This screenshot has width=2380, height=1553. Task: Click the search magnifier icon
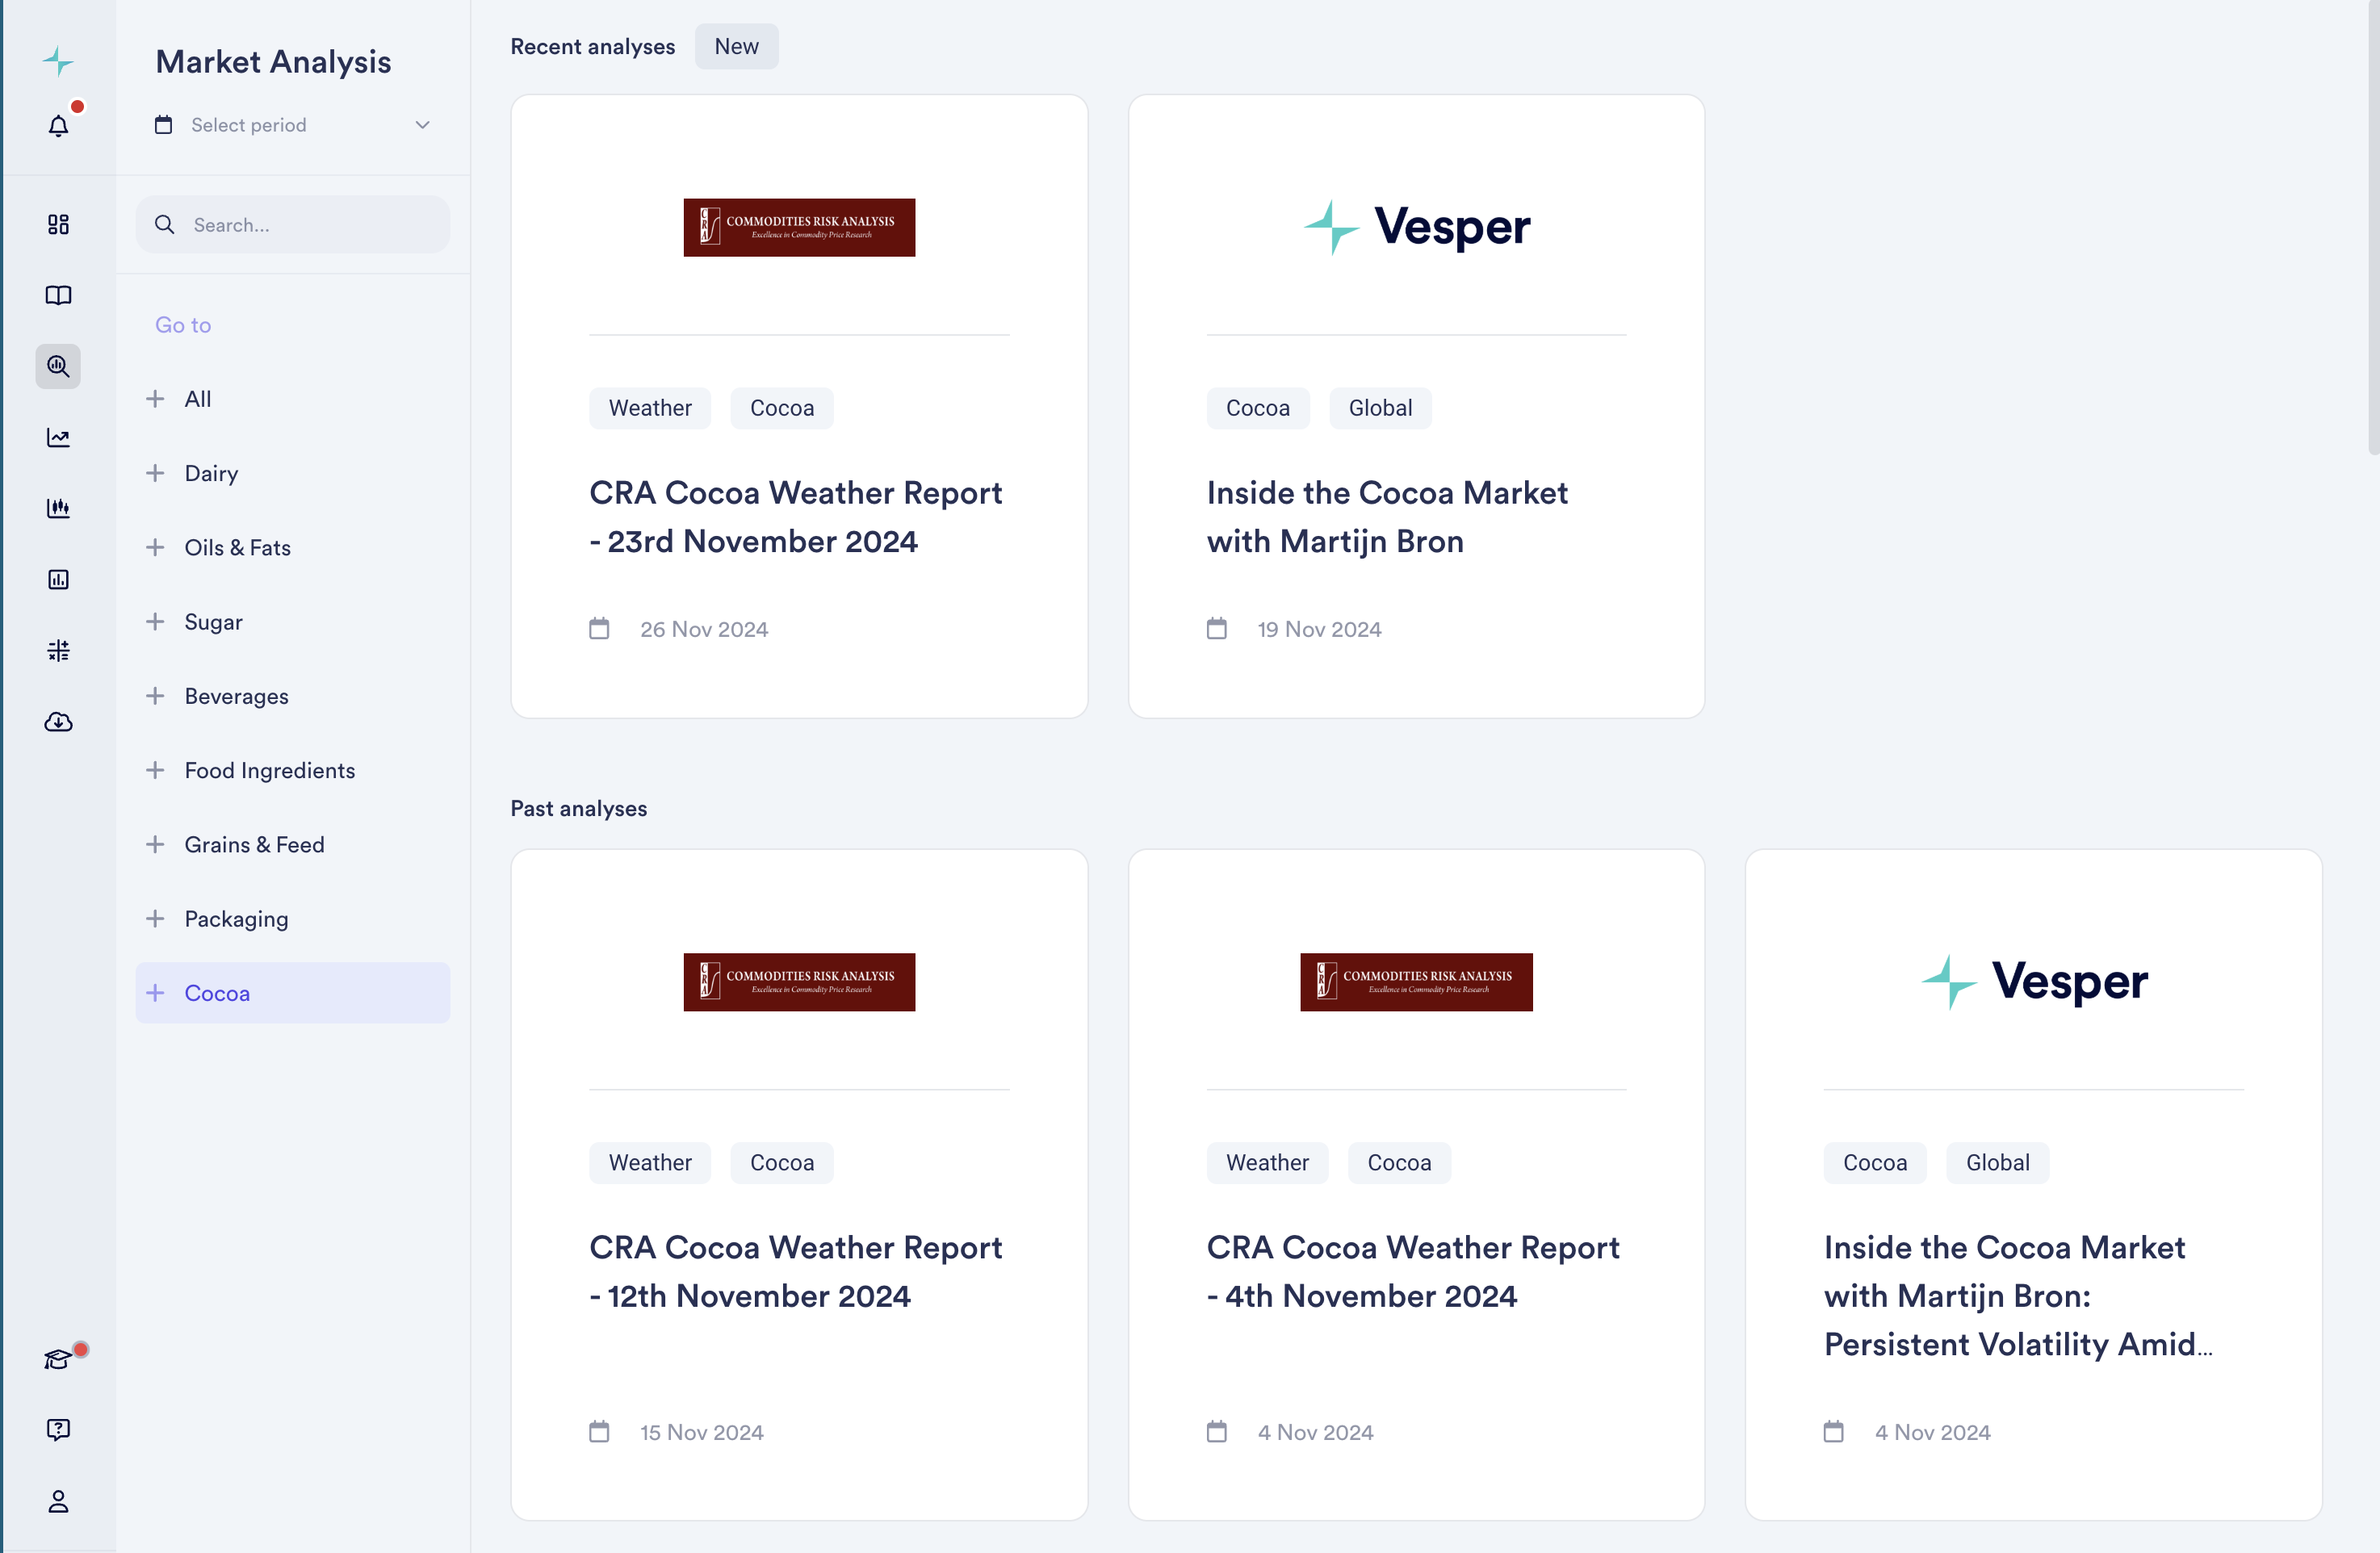coord(165,225)
